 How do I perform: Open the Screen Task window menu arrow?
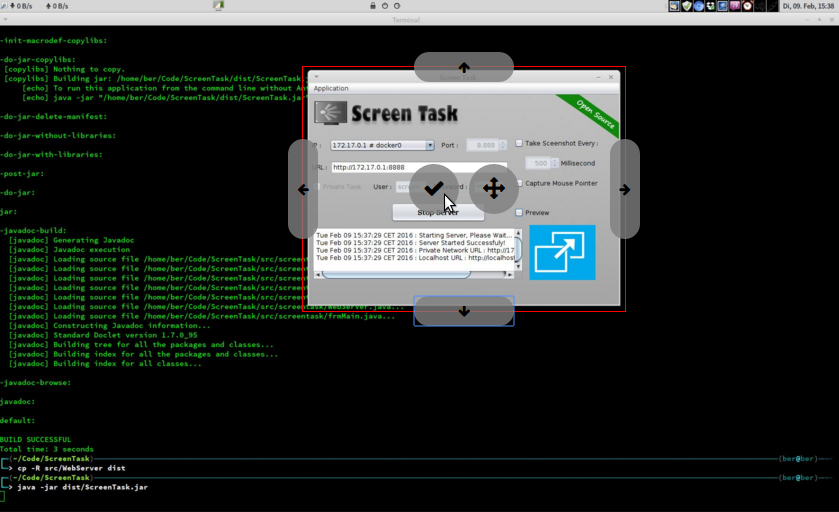click(316, 77)
